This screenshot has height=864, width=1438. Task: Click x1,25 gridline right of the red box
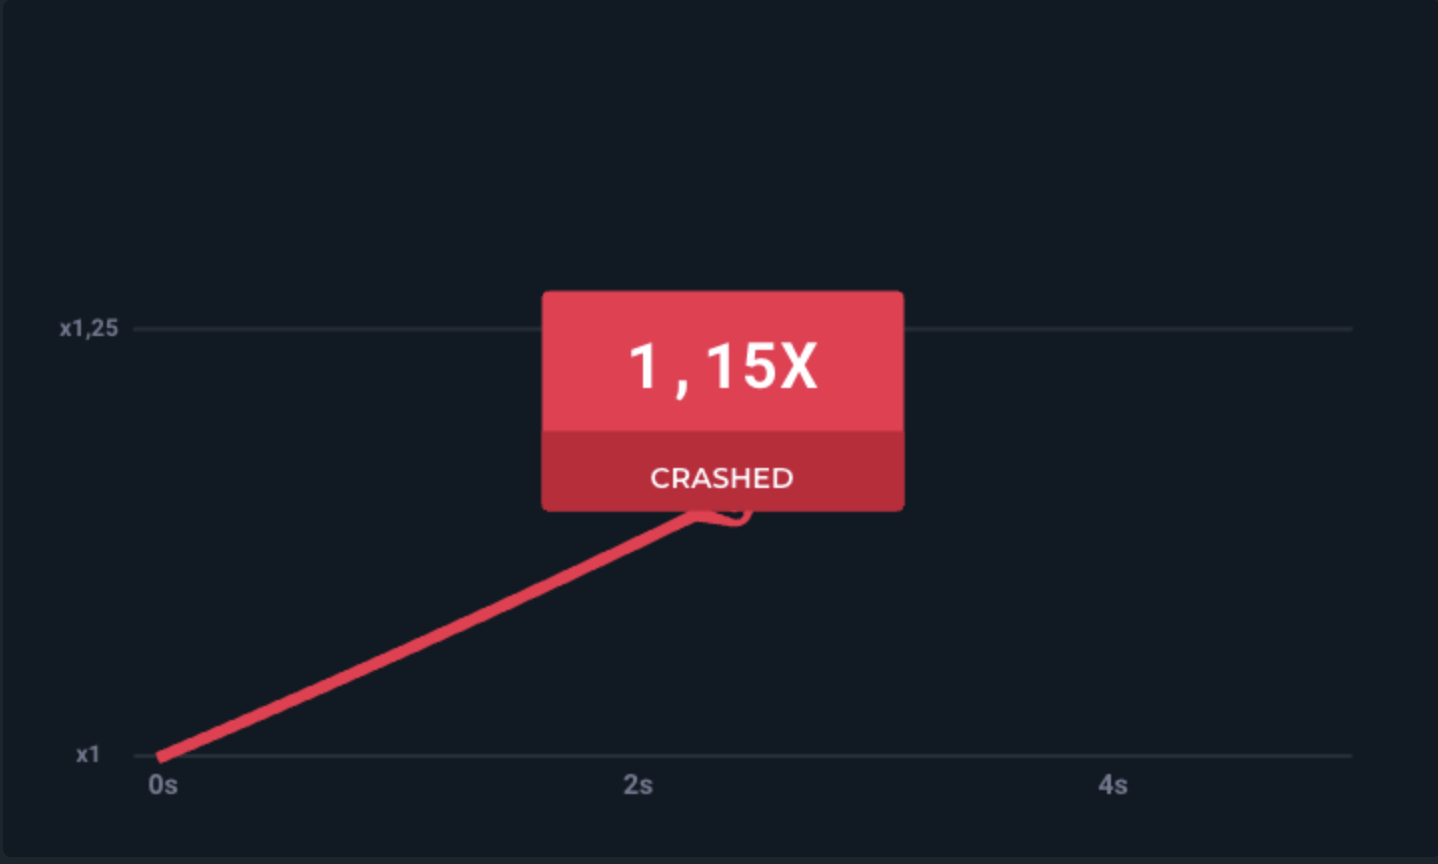pos(1128,328)
